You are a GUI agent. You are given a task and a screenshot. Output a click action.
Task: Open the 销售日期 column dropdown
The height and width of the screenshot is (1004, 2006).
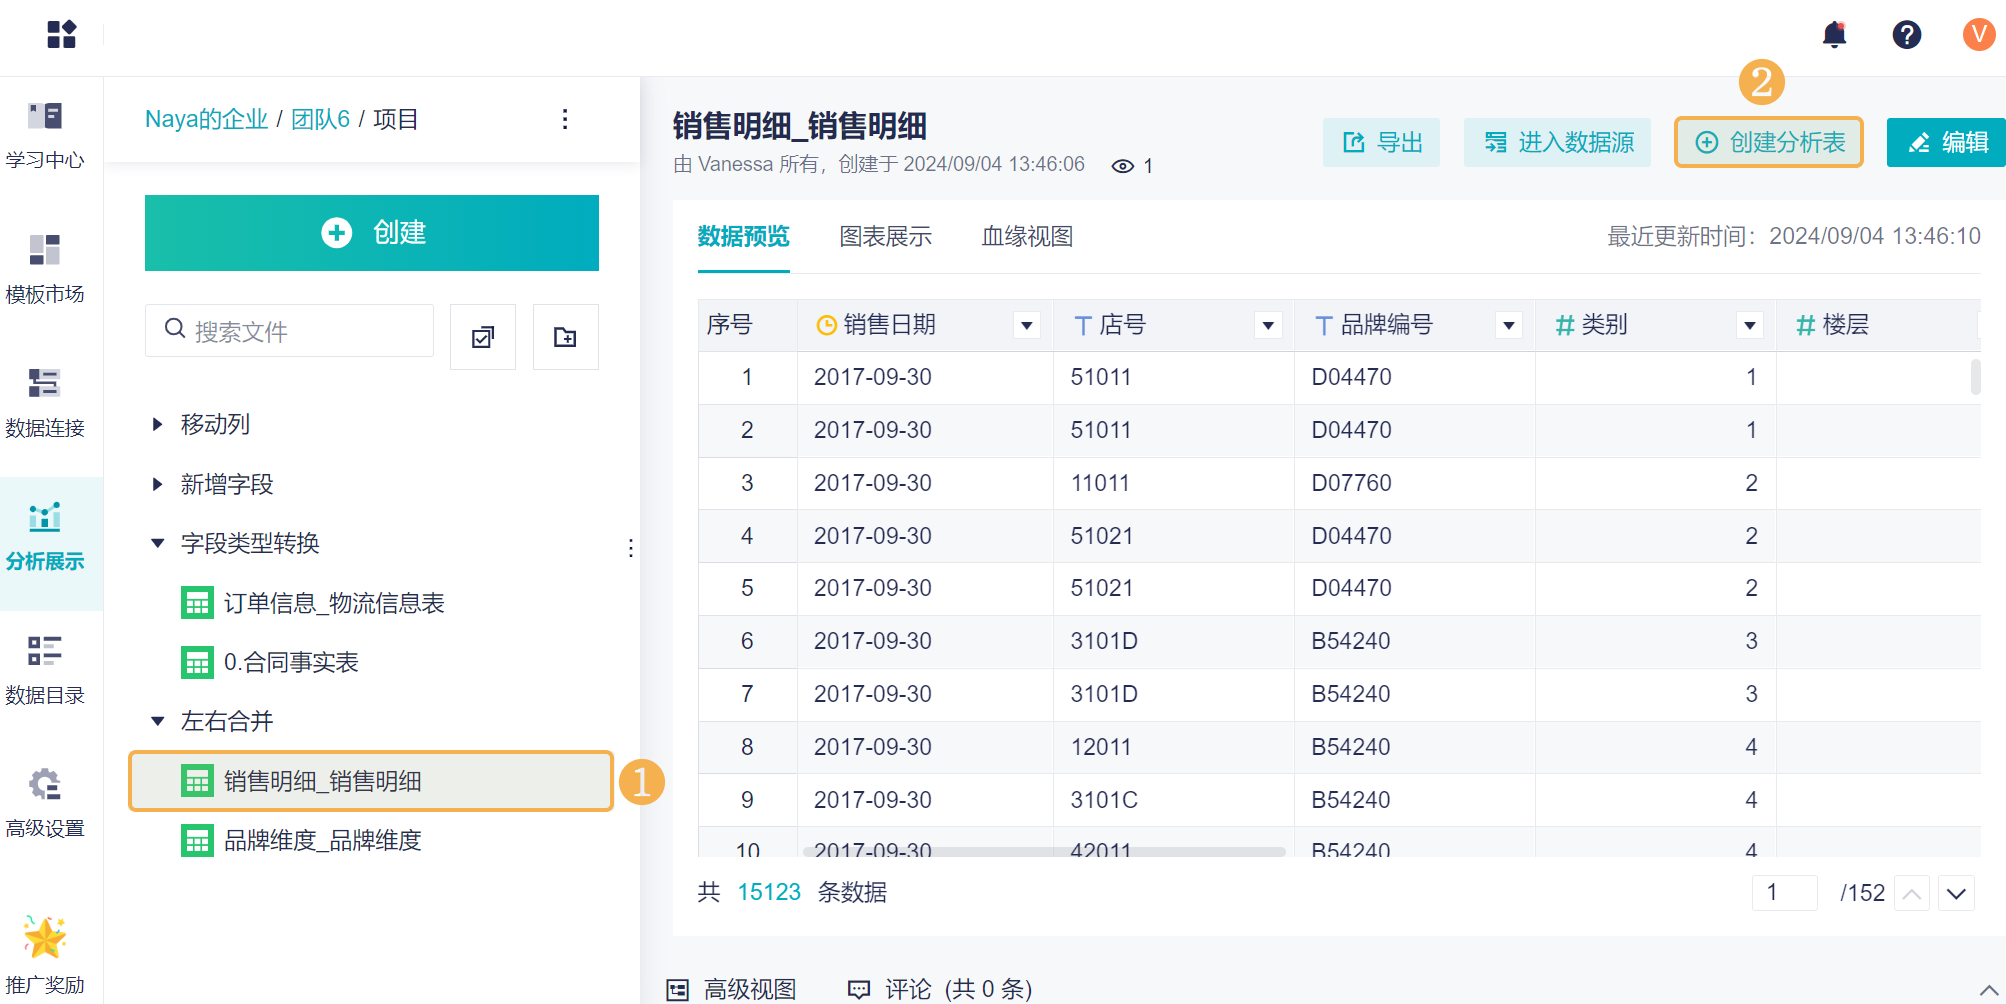click(x=1026, y=325)
